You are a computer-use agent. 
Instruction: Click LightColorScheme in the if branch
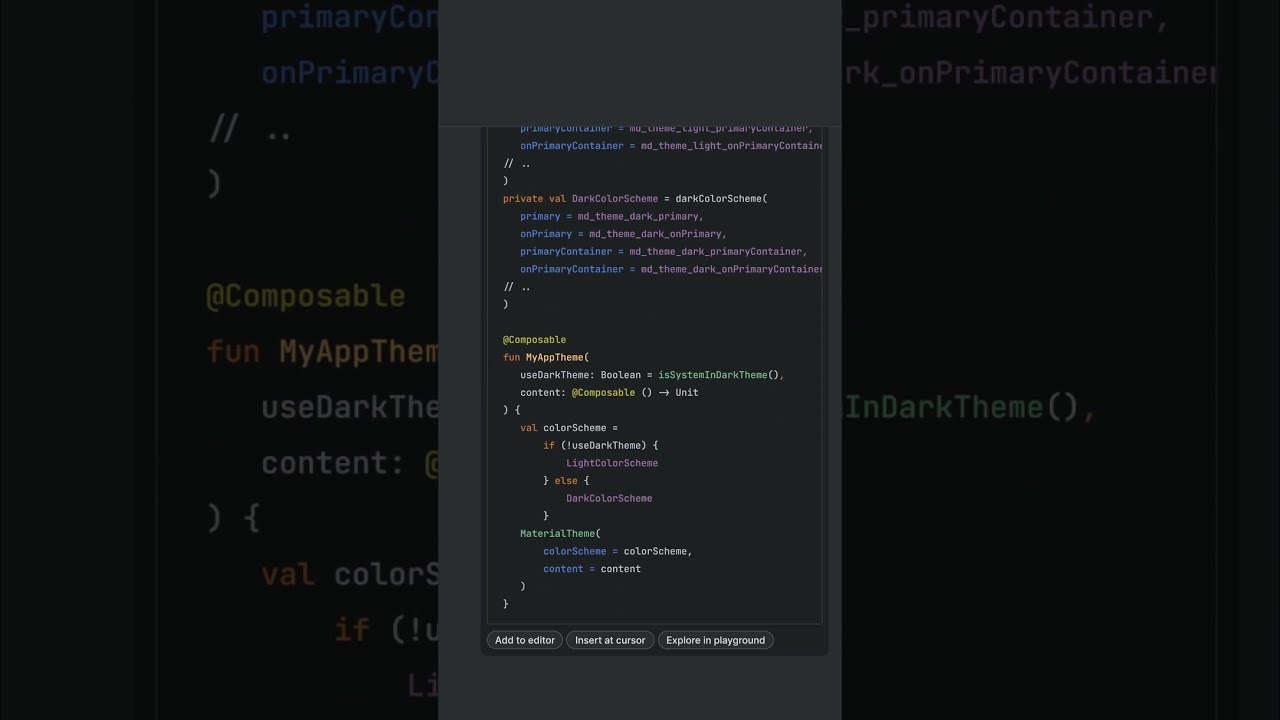(x=612, y=463)
